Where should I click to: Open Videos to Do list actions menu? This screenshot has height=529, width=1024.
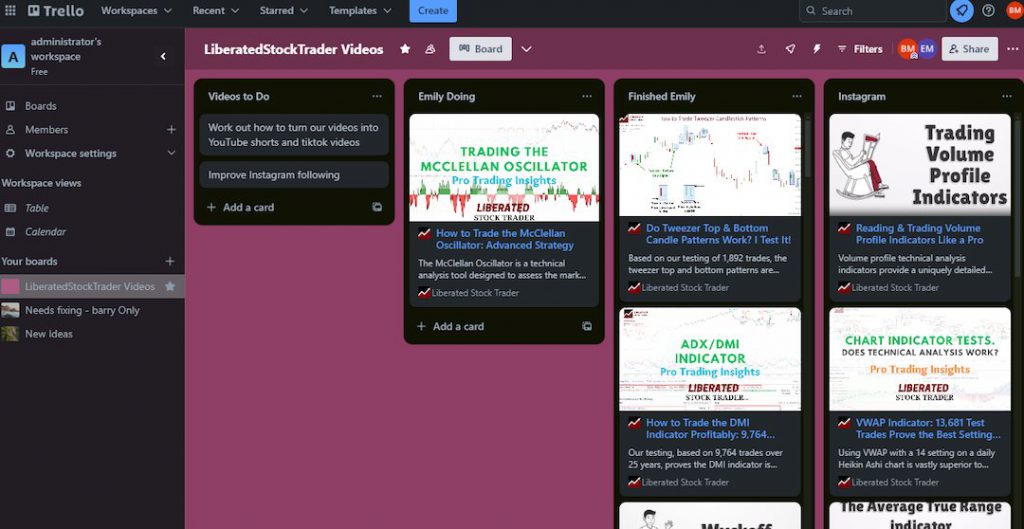point(377,96)
